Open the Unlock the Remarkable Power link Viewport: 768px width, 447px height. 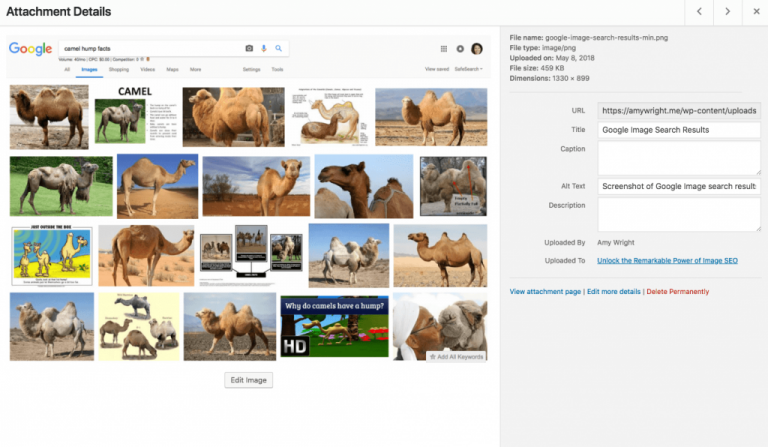[x=666, y=260]
